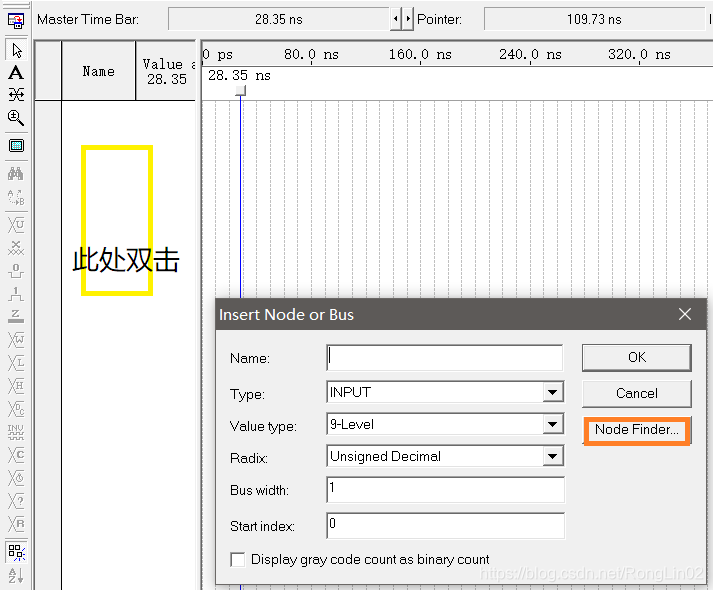
Task: Apply Forcing Low (0) waveform value
Action: (16, 271)
